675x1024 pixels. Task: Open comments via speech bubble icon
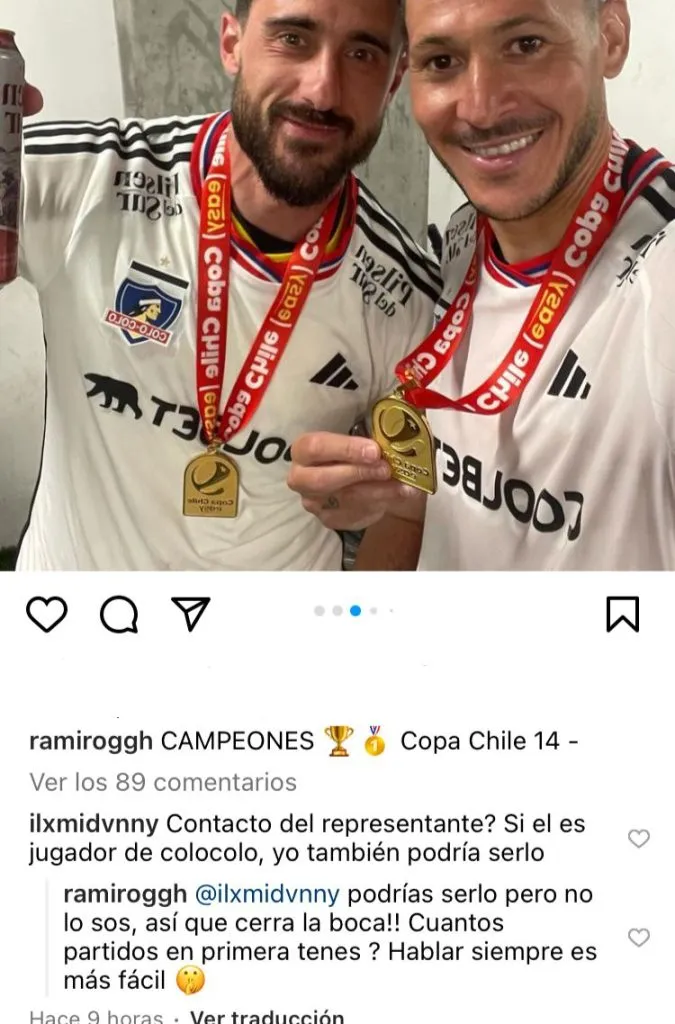coord(119,615)
